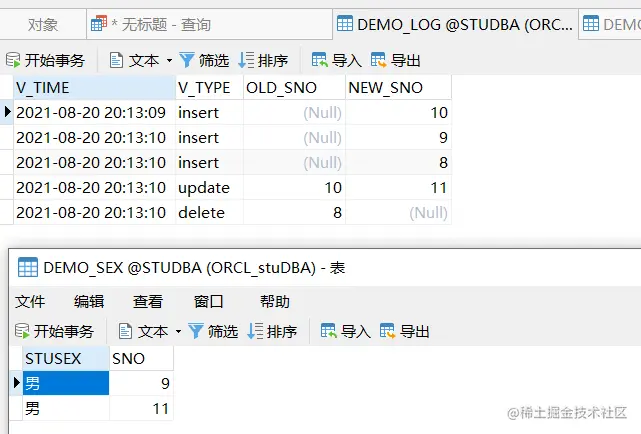641x434 pixels.
Task: Click Import icon in DEMO_SEX toolbar
Action: tap(329, 331)
